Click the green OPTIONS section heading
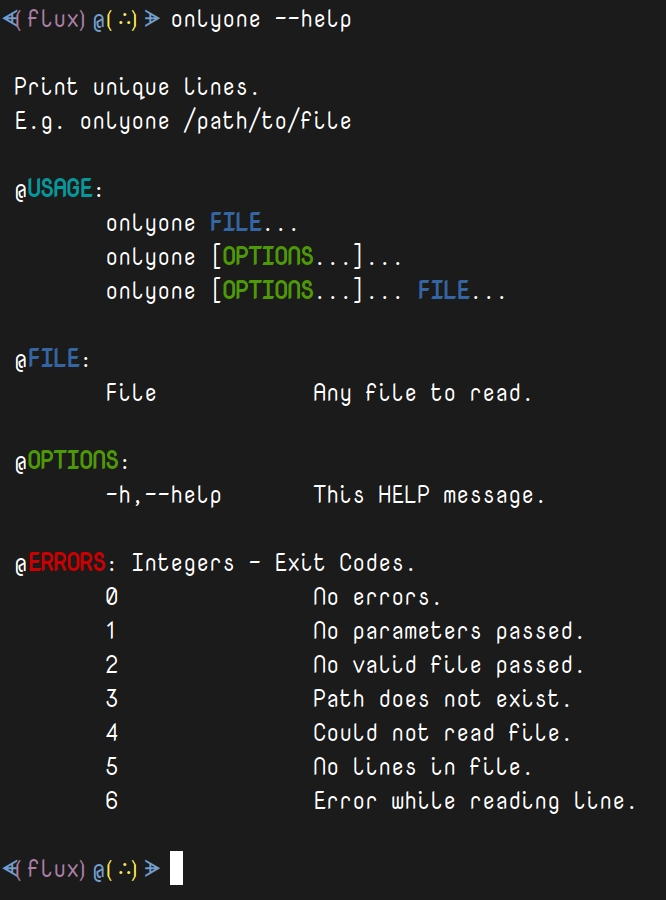Screen dimensions: 666x900 73,461
